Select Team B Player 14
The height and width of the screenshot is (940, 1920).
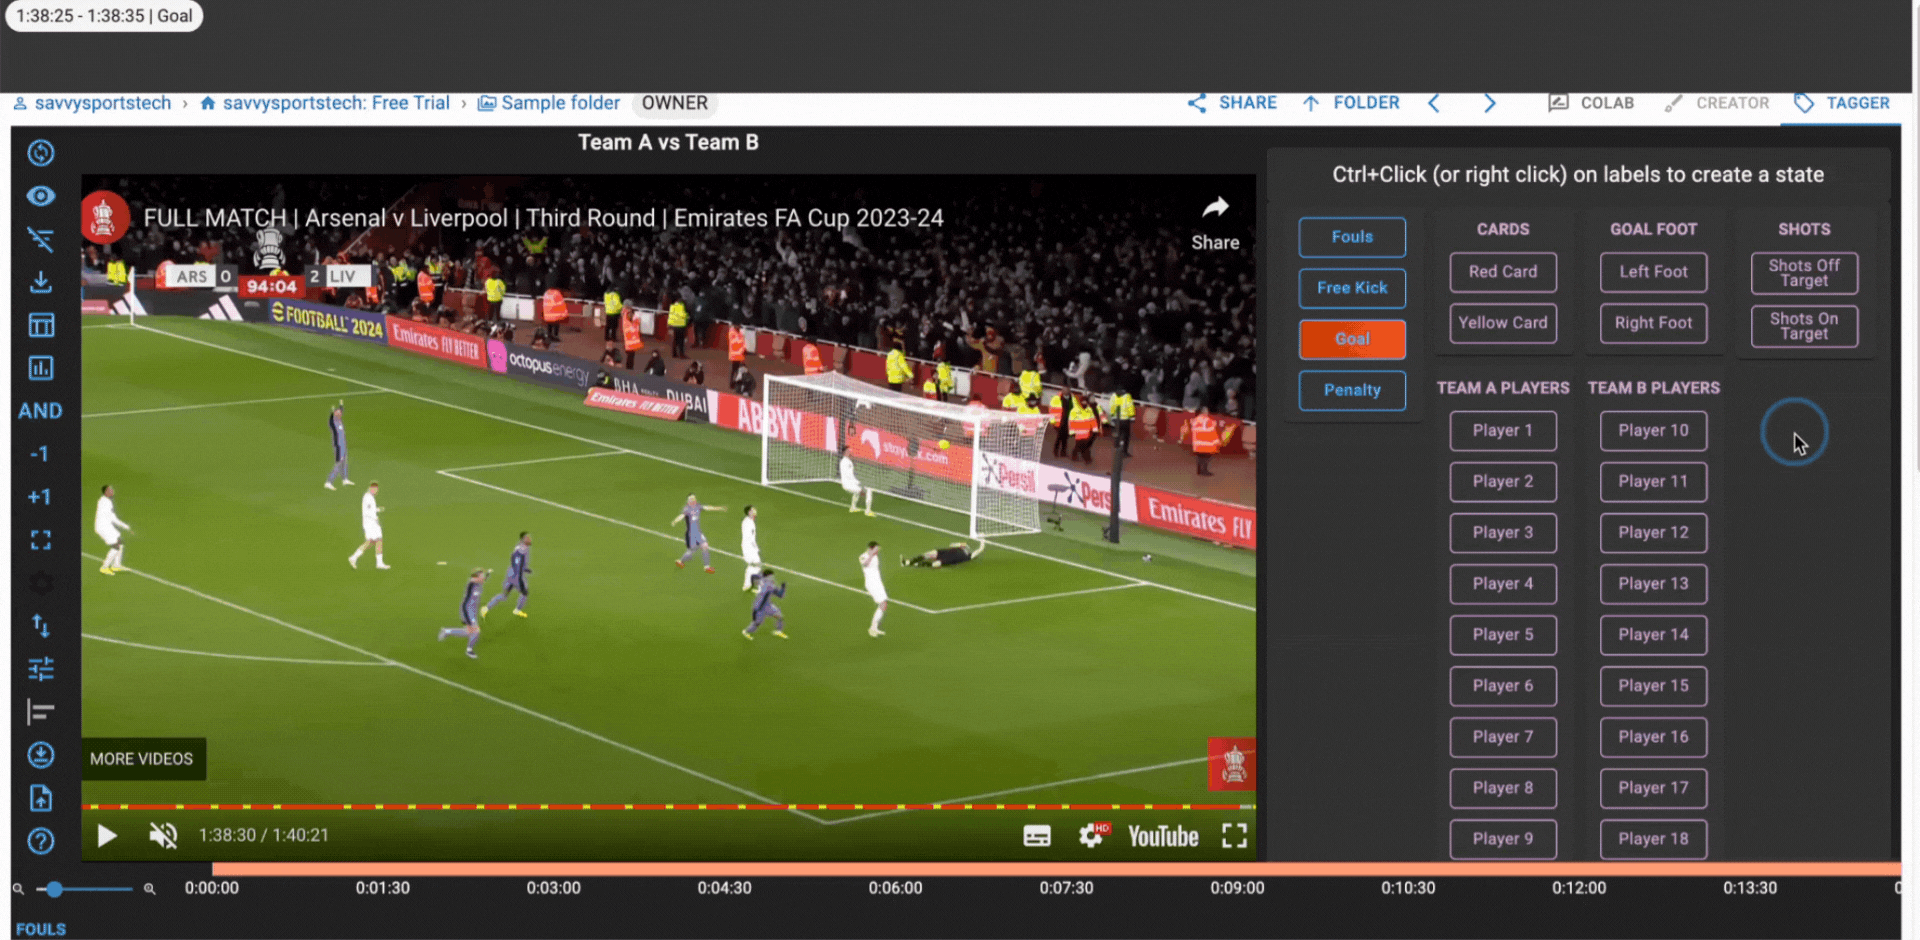point(1653,635)
